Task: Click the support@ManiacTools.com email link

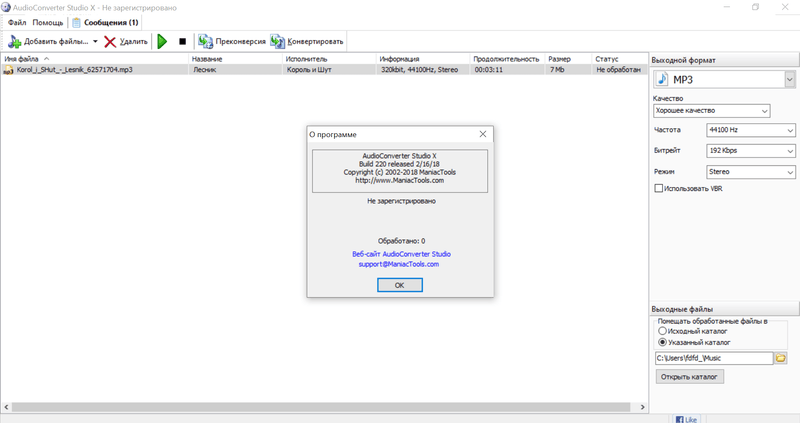Action: pos(398,264)
